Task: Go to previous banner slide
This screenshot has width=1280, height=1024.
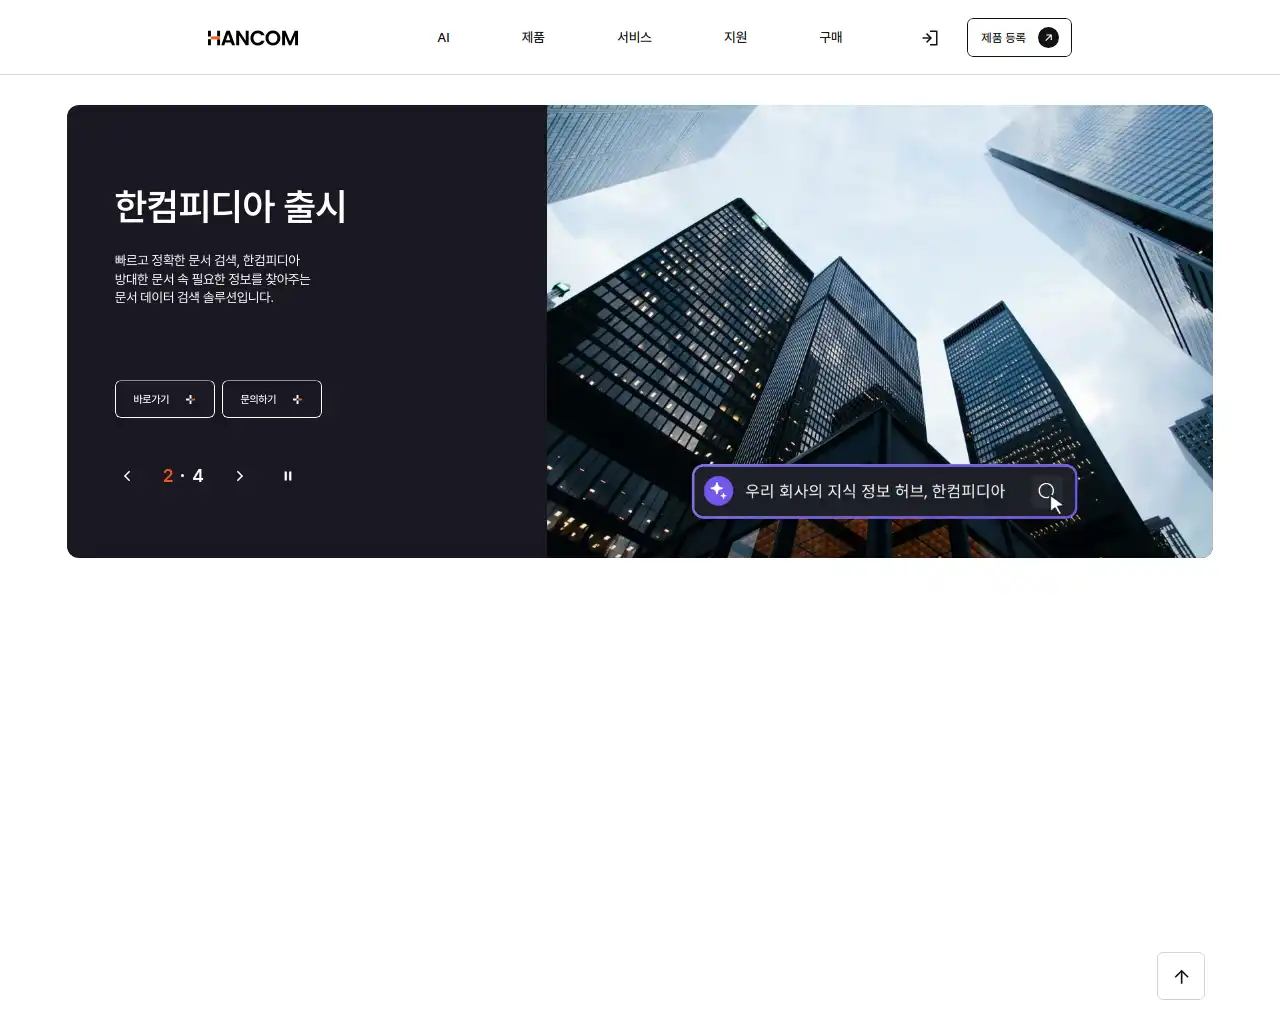Action: 127,476
